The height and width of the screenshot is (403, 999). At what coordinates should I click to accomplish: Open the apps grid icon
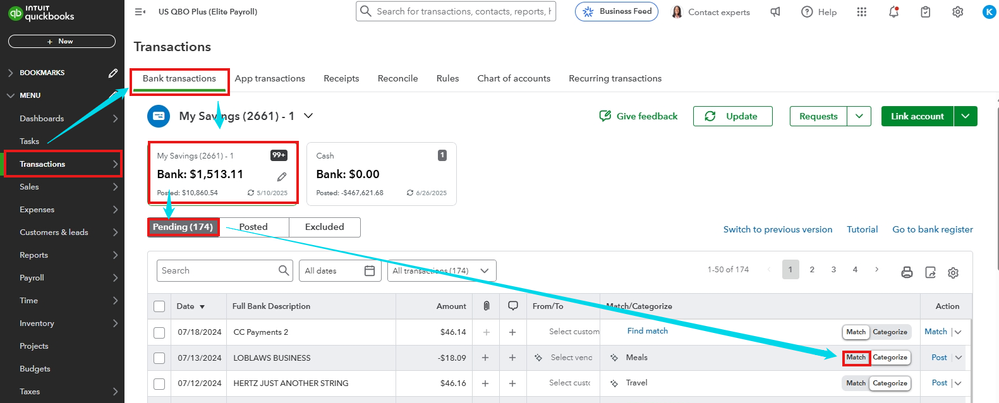coord(861,11)
